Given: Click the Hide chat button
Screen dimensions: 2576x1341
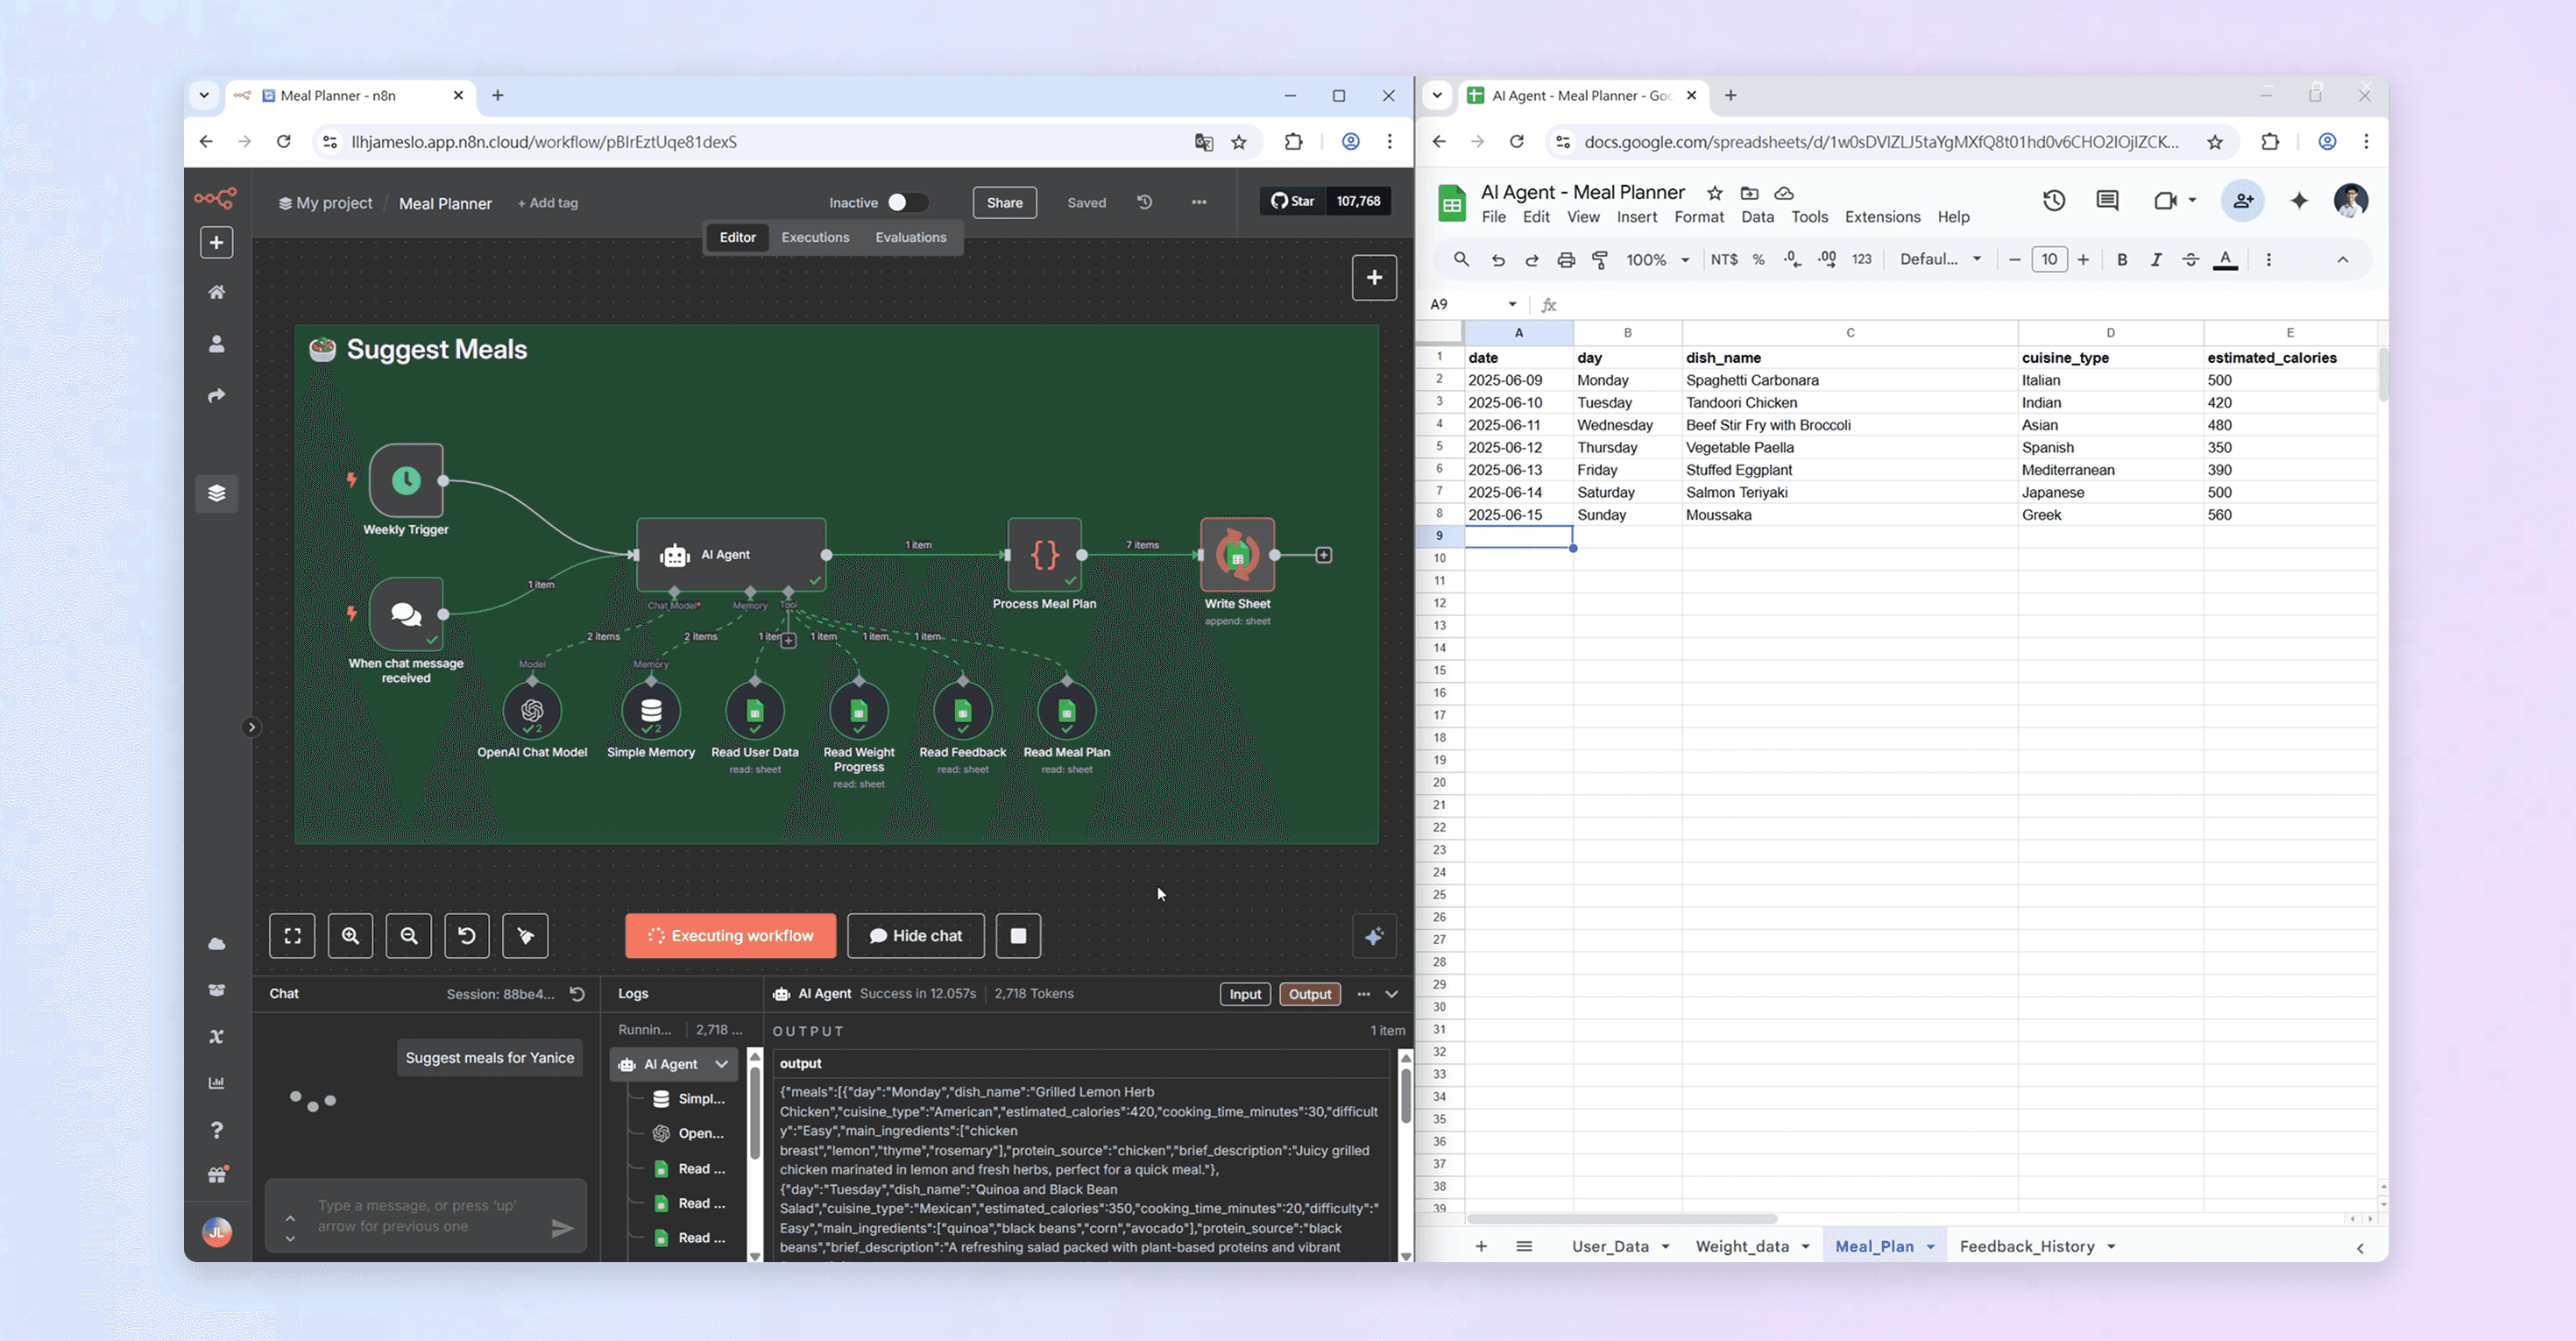Looking at the screenshot, I should tap(915, 936).
